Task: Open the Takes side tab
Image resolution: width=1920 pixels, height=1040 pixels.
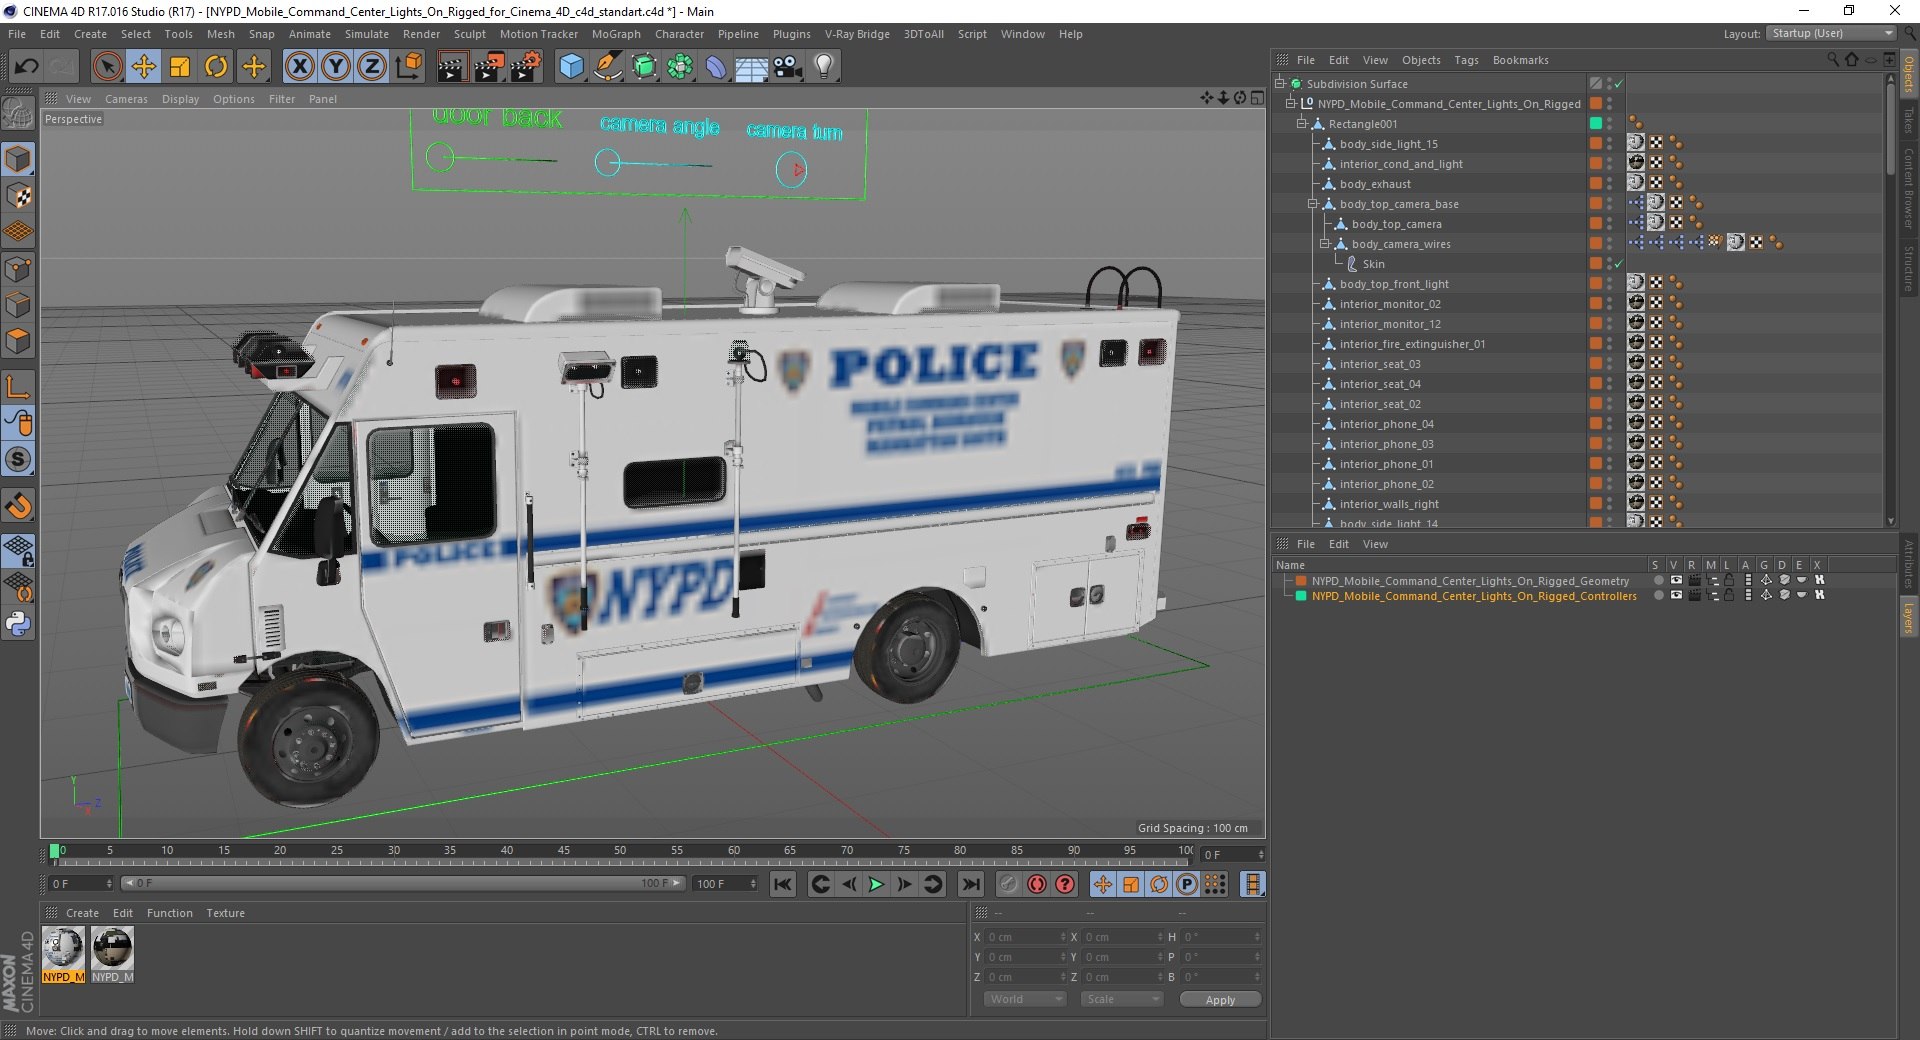Action: pyautogui.click(x=1908, y=121)
